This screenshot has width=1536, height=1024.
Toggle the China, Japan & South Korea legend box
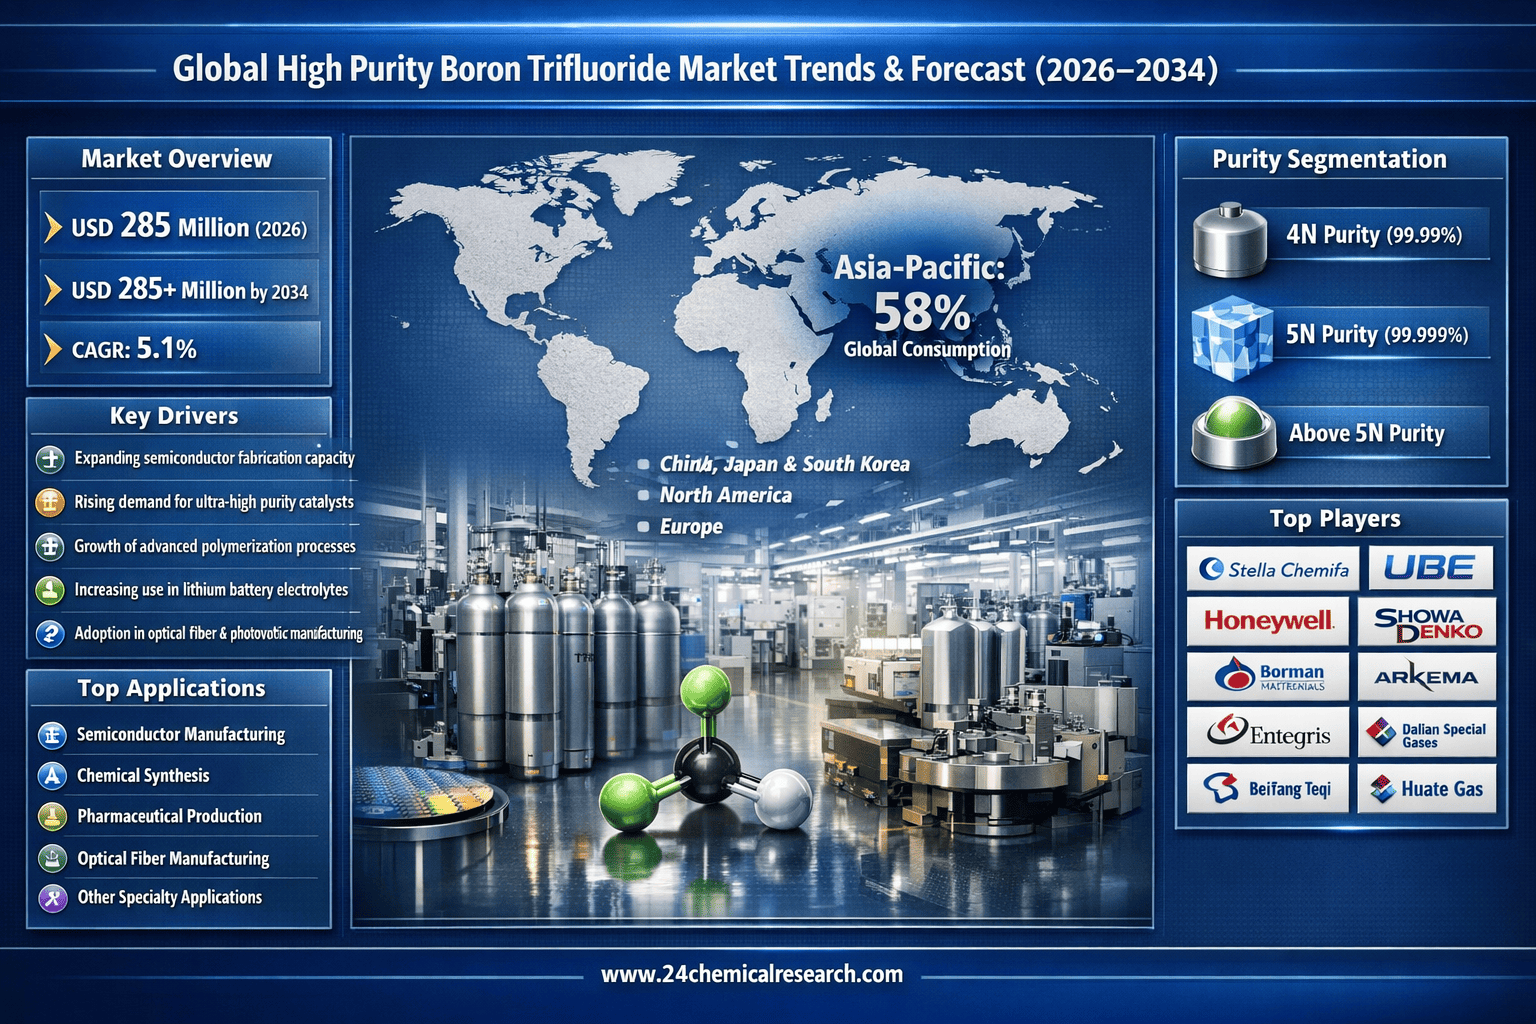[643, 464]
